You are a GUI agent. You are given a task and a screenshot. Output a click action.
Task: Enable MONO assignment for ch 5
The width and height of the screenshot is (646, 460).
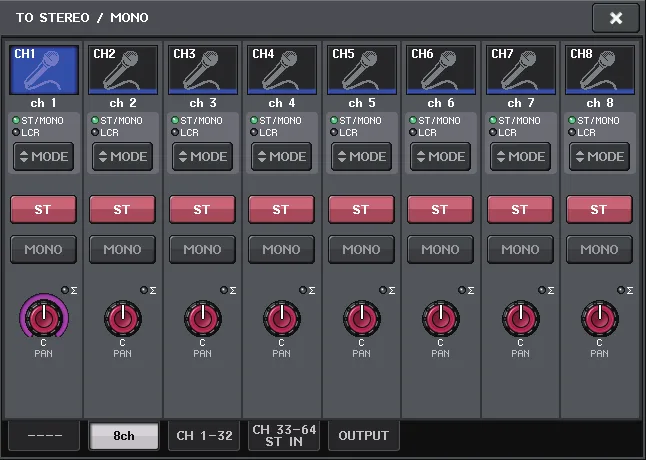361,250
